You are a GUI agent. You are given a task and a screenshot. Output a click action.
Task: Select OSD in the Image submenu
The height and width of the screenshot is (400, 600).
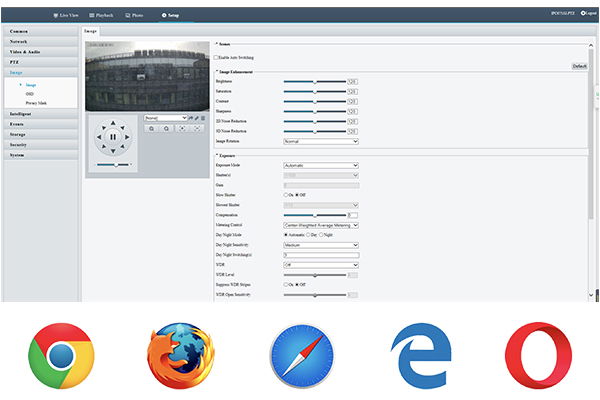(x=29, y=94)
